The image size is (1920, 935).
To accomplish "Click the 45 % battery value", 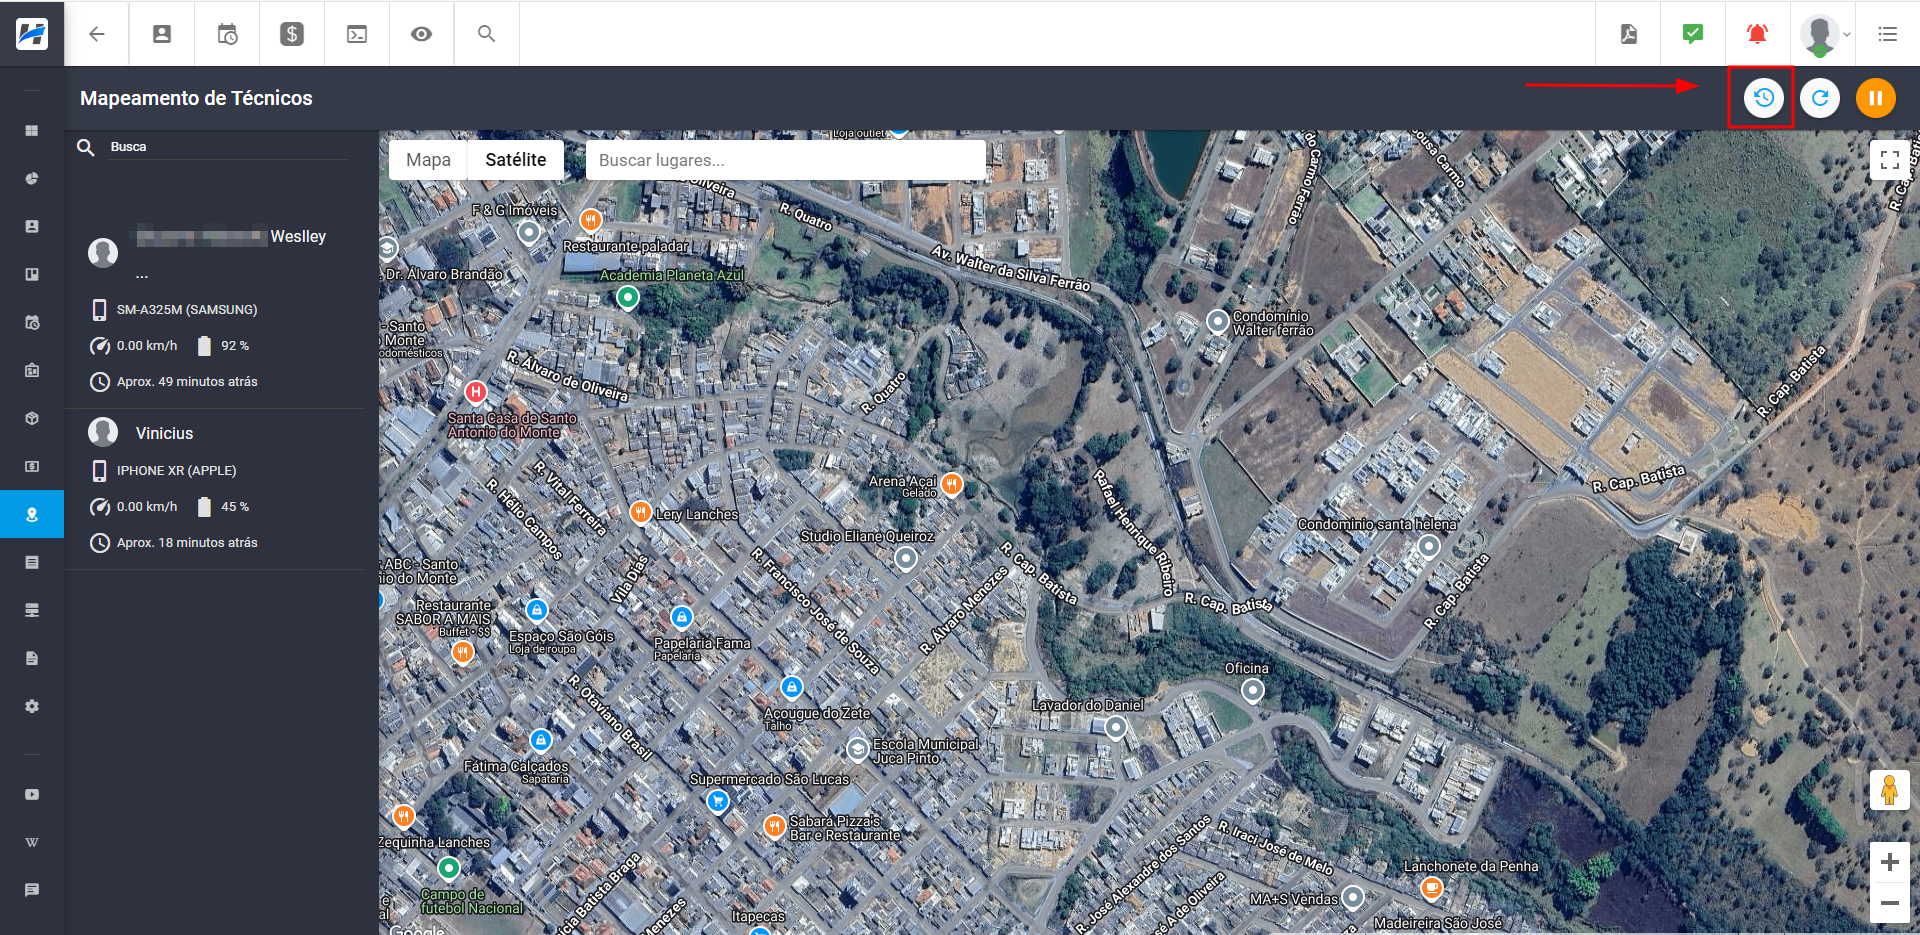I will (235, 507).
